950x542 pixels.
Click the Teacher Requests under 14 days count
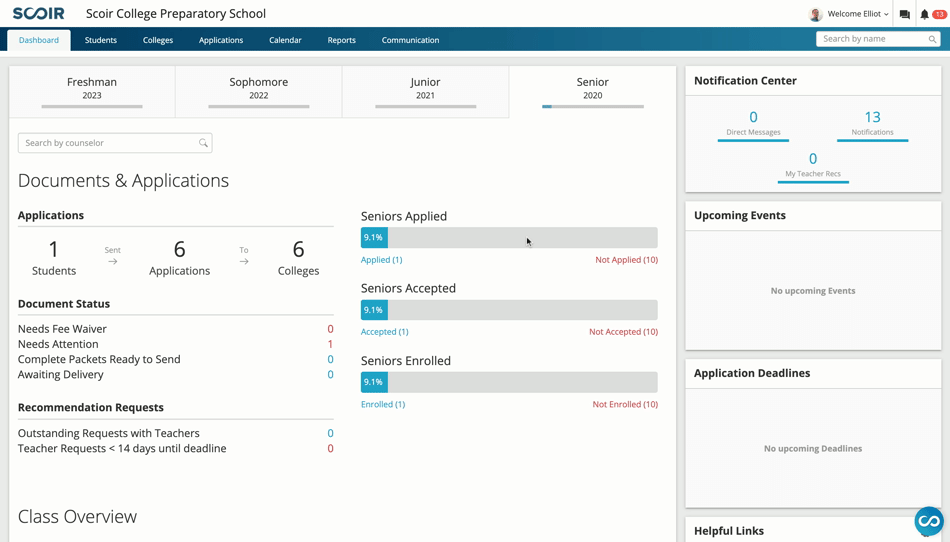click(x=330, y=448)
